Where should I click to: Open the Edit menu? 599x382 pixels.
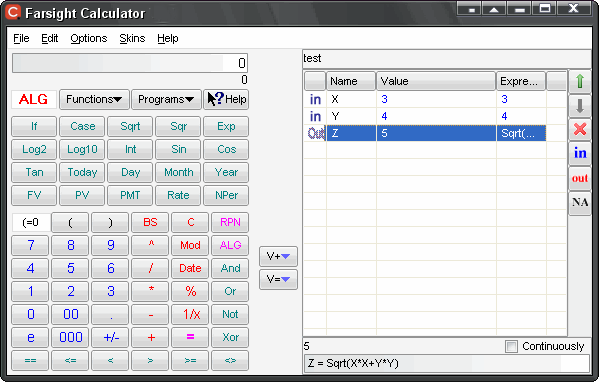click(50, 38)
